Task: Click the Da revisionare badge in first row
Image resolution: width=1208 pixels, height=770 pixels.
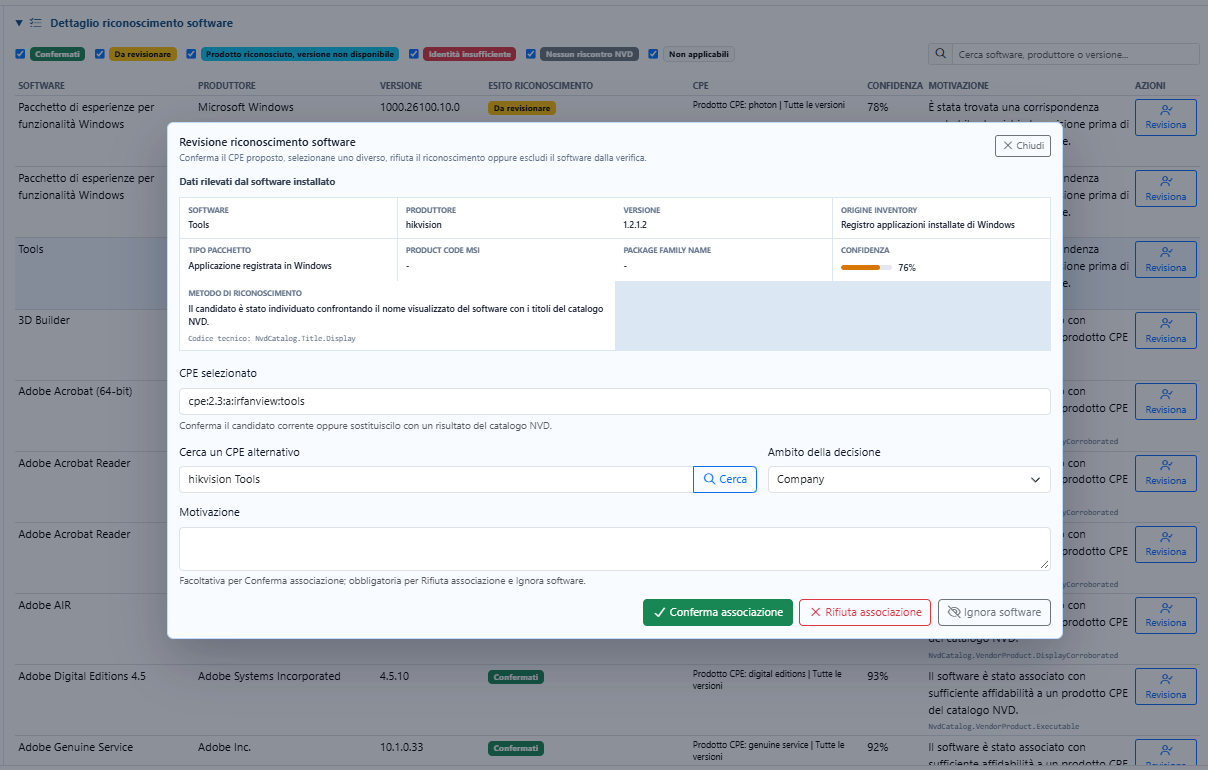Action: point(522,107)
